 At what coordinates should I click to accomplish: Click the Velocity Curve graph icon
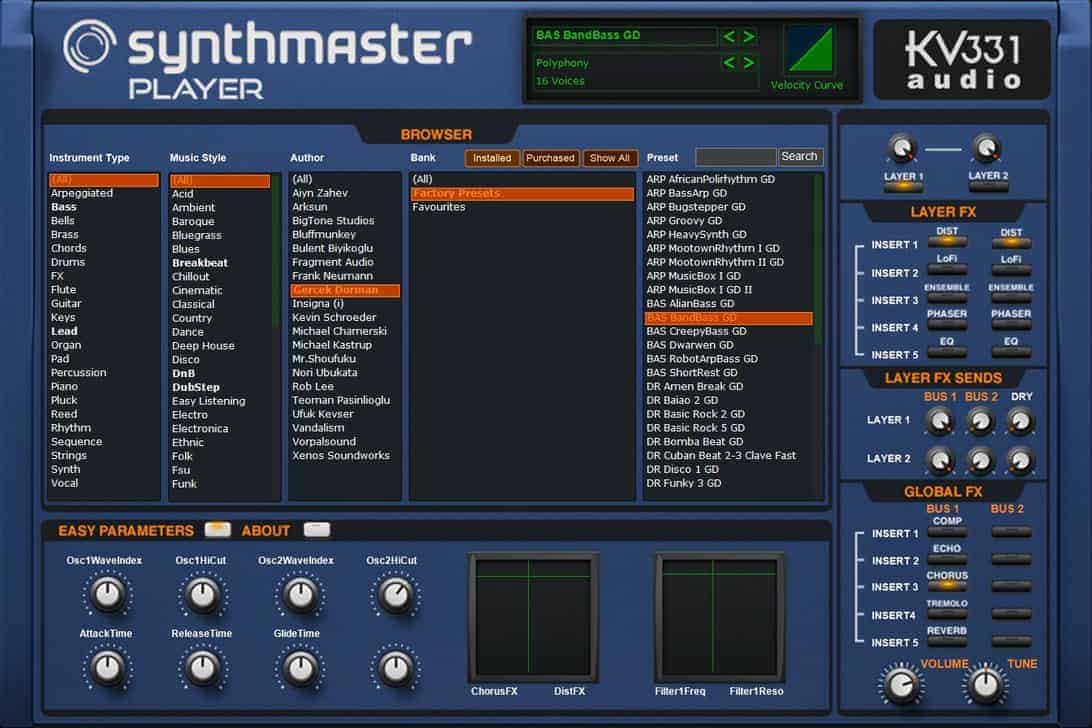(x=810, y=50)
